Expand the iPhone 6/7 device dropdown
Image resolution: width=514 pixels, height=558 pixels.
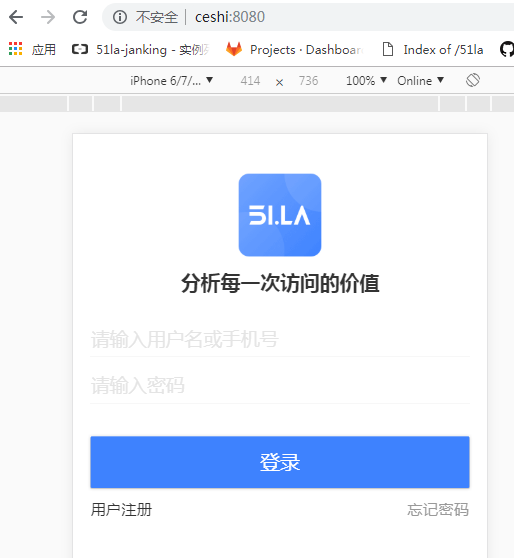point(172,80)
